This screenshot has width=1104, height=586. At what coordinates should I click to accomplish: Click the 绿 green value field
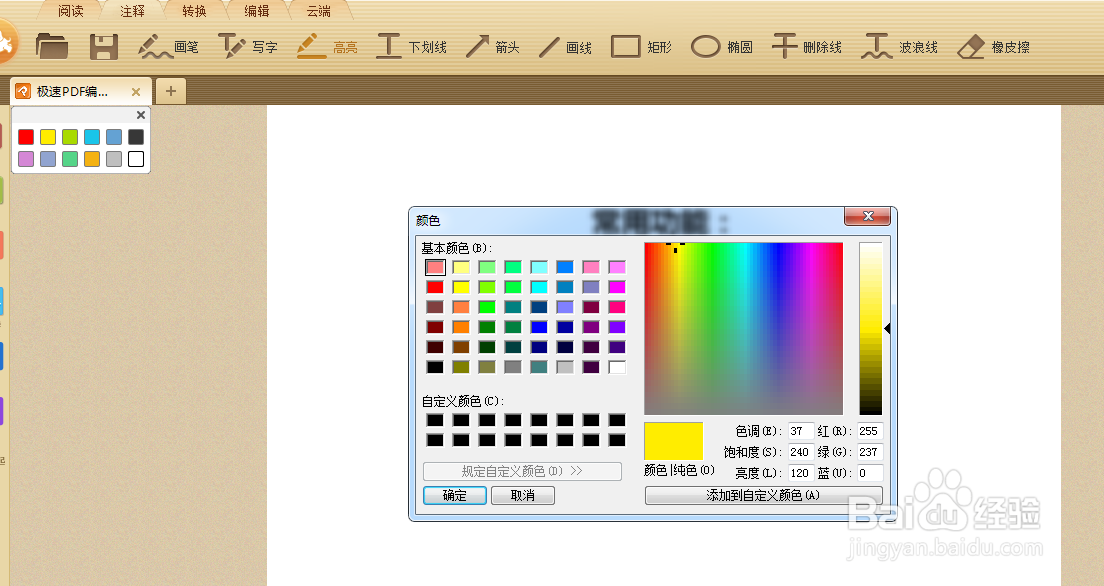click(870, 452)
